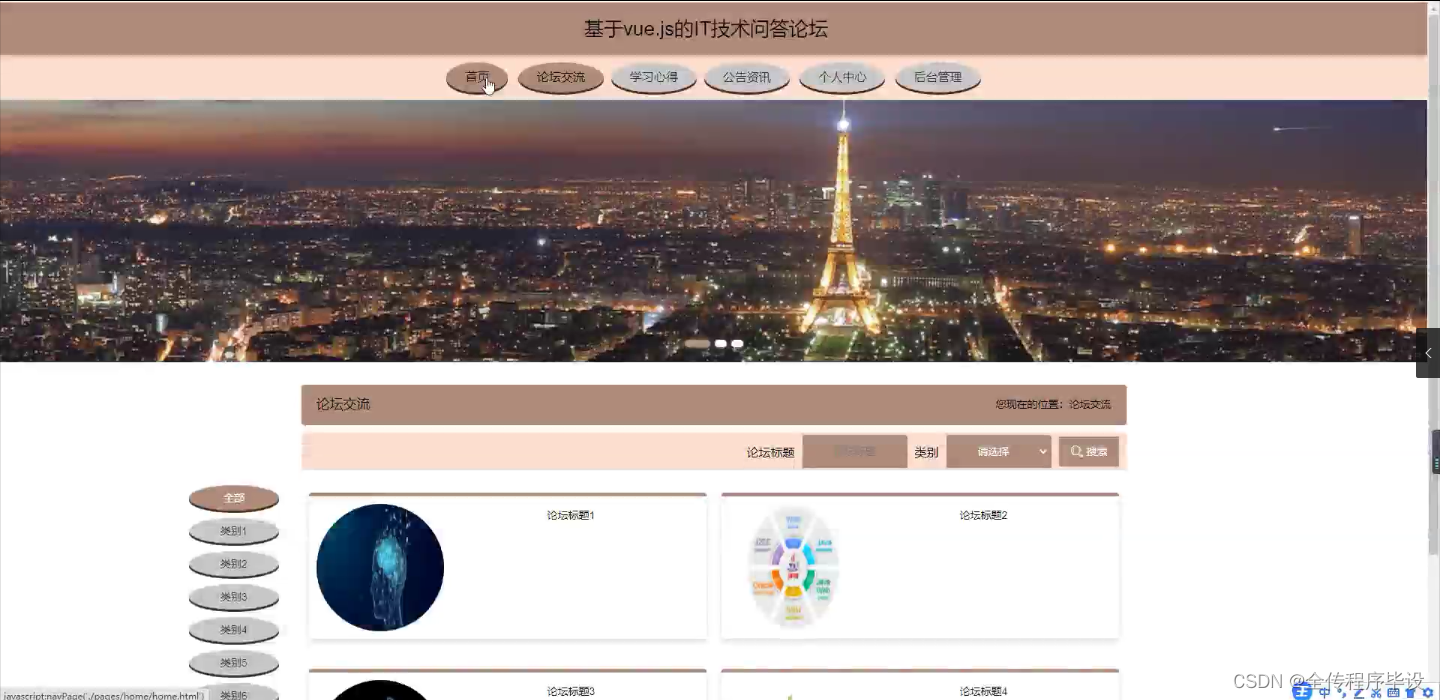Filter by 类别4
This screenshot has width=1440, height=700.
point(234,630)
